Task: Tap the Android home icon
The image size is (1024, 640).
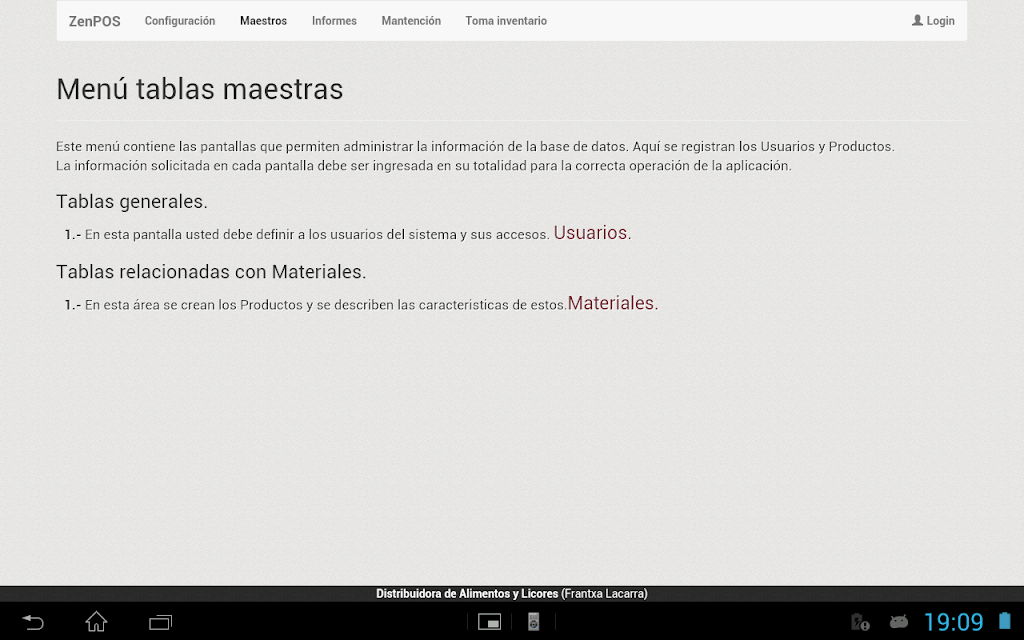Action: (x=96, y=622)
